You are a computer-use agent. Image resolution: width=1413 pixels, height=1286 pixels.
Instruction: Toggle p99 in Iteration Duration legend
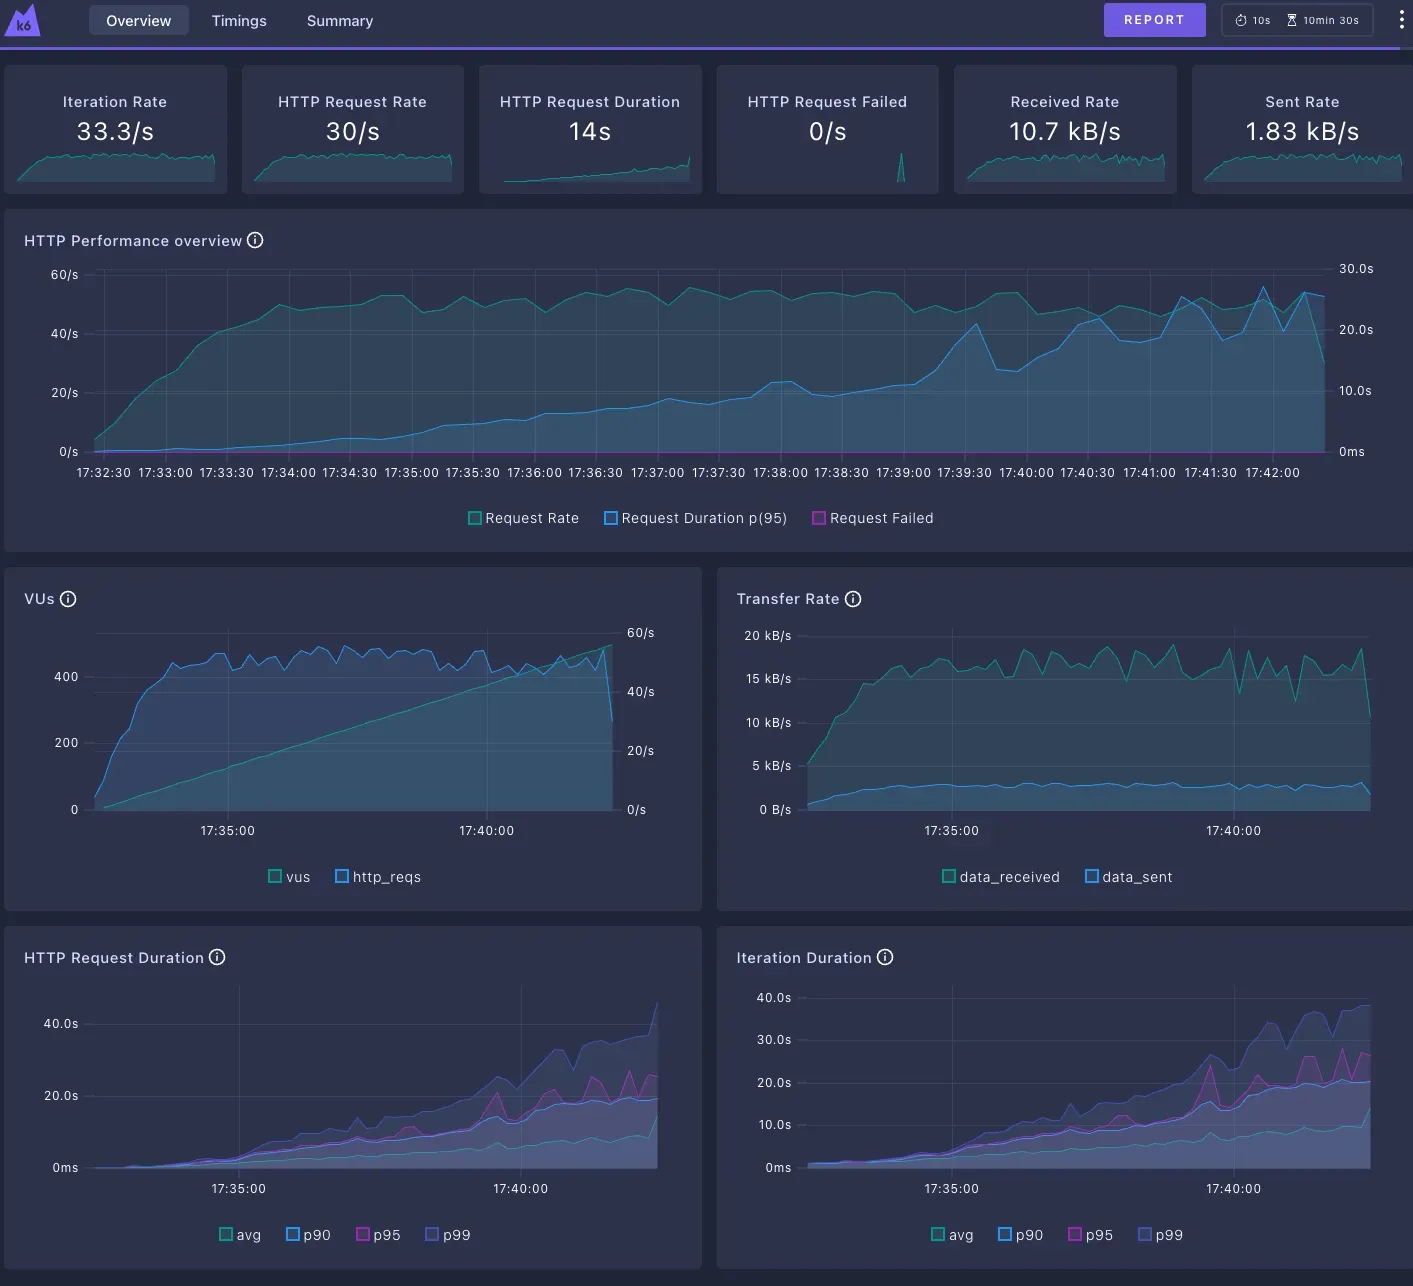click(x=1160, y=1235)
